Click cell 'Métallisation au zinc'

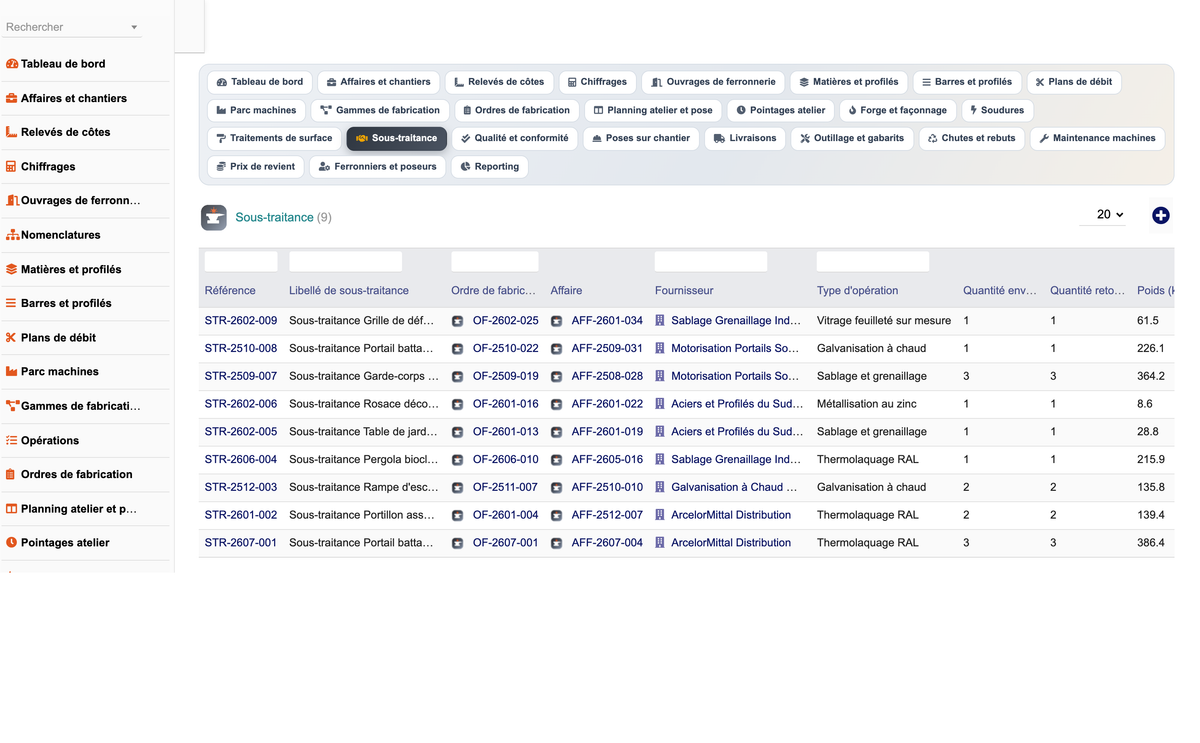[x=867, y=404]
